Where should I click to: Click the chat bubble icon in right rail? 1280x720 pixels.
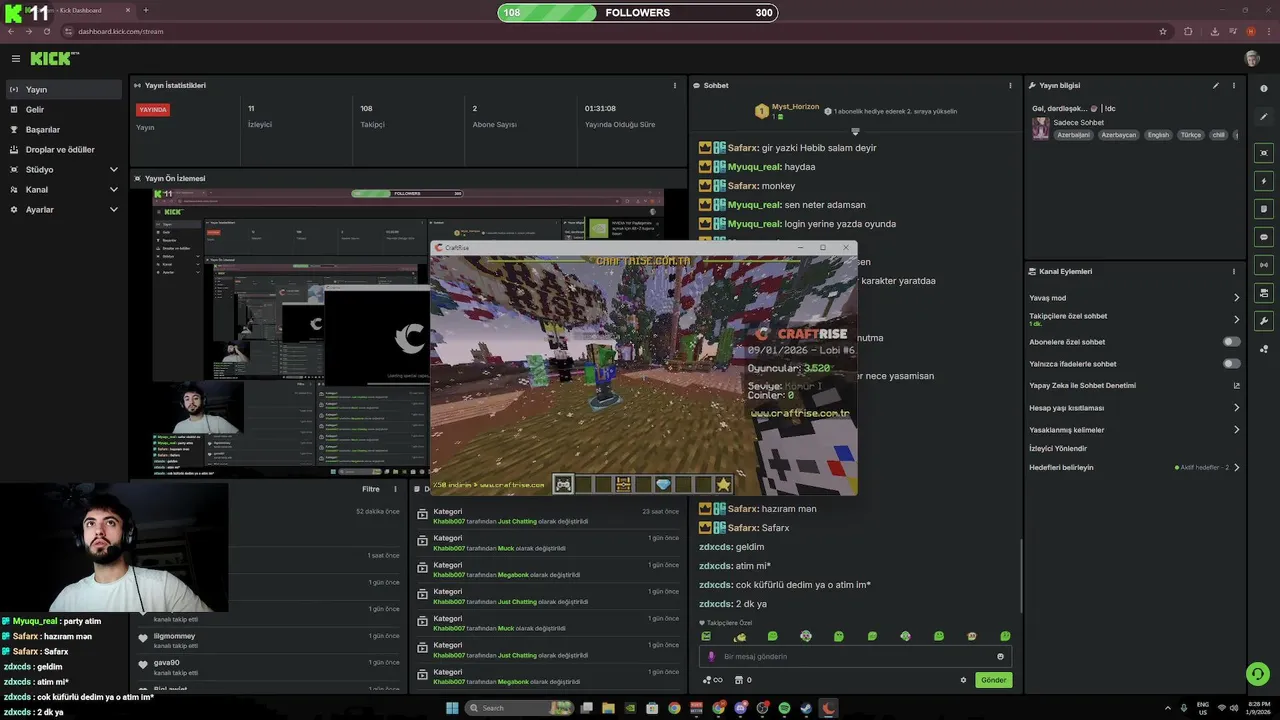1264,237
